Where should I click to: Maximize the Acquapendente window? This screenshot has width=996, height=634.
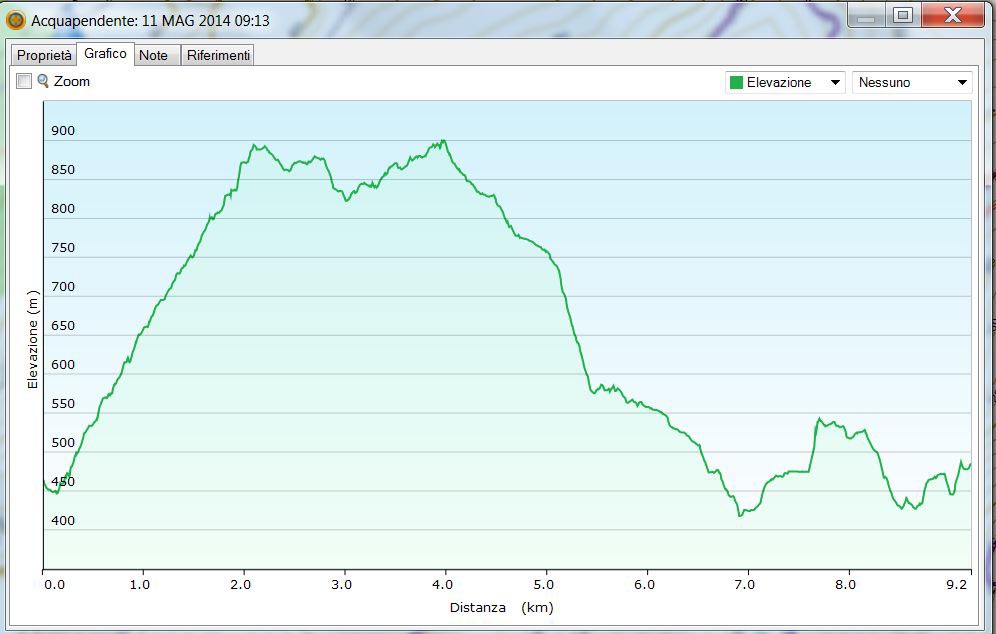pos(902,16)
